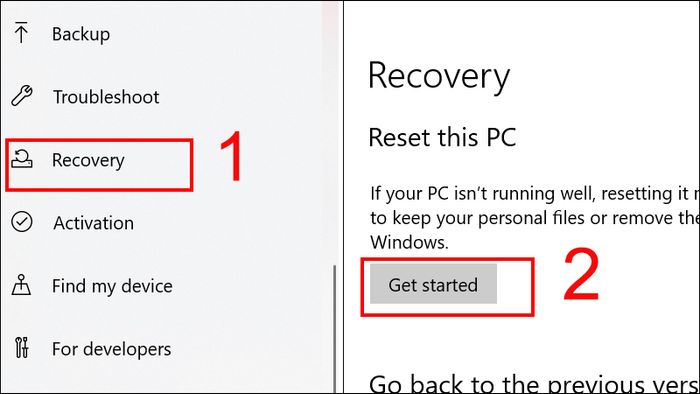Image resolution: width=700 pixels, height=394 pixels.
Task: Click the red number 2 annotation
Action: pos(581,274)
